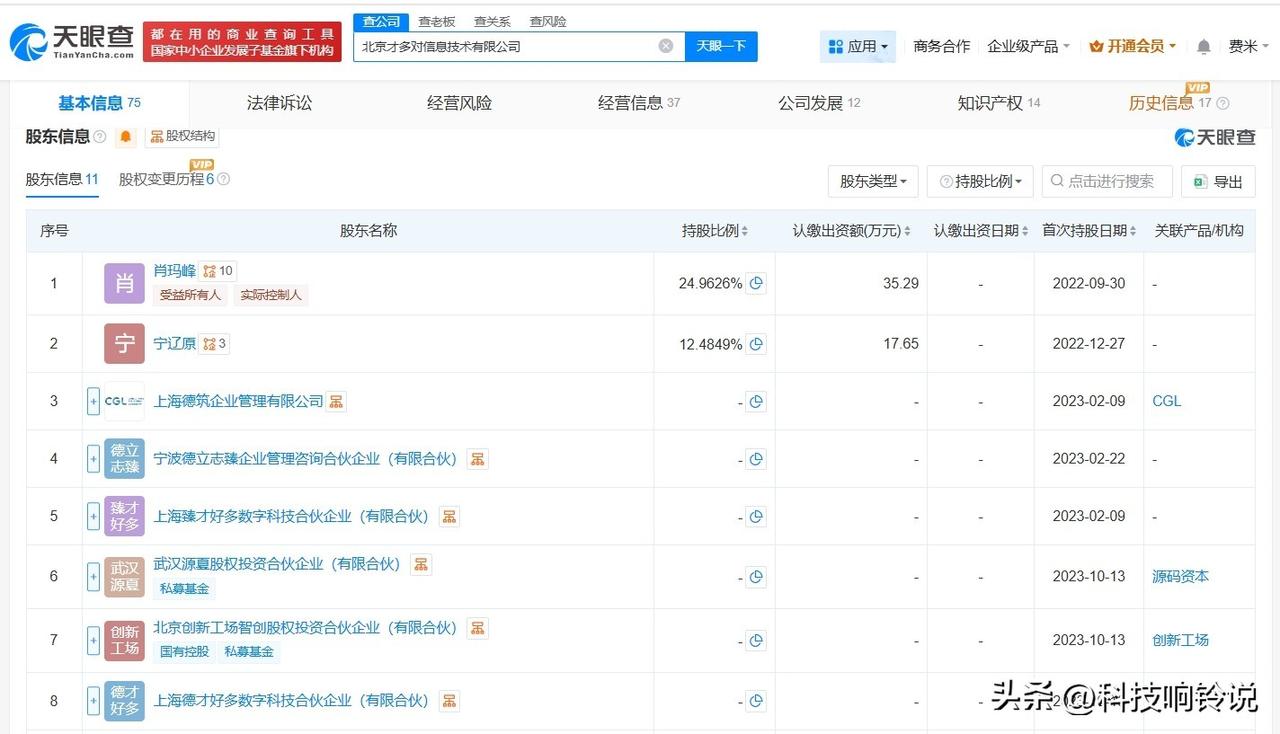Click the 导出 export button
This screenshot has width=1280, height=734.
(1218, 181)
